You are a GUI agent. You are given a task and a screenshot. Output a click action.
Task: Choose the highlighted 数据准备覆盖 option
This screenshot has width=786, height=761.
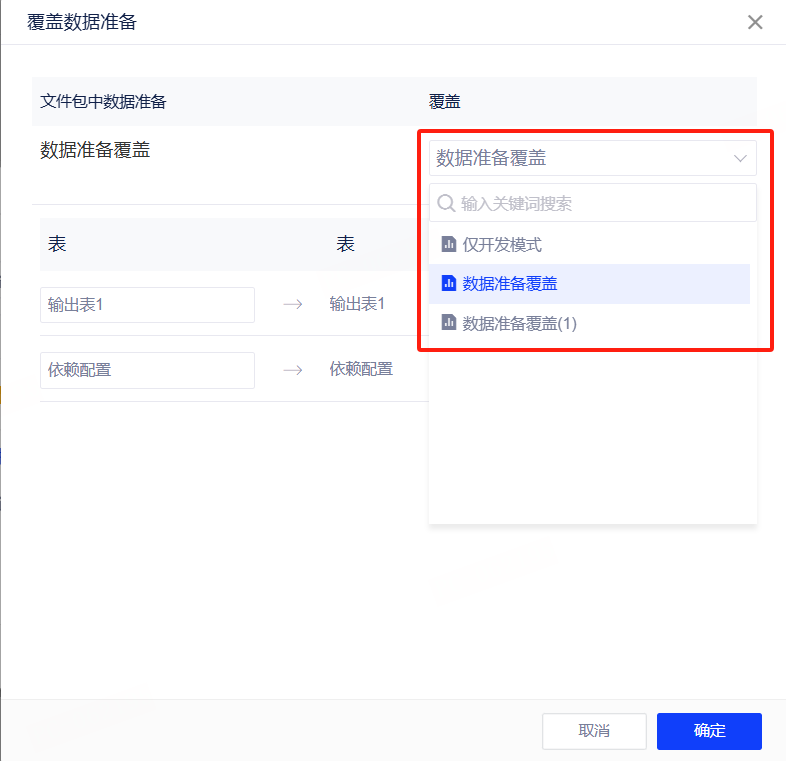point(510,284)
